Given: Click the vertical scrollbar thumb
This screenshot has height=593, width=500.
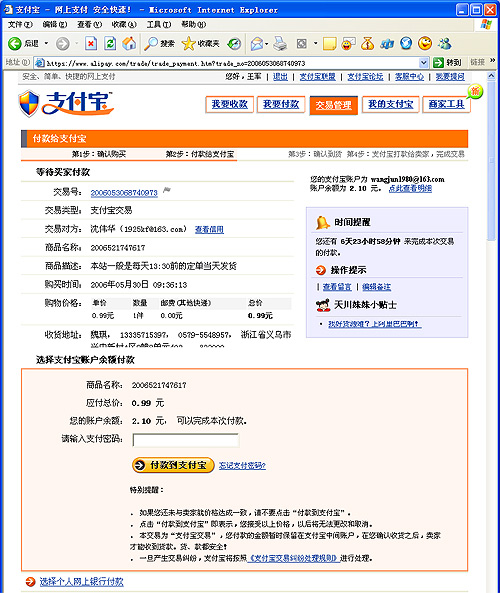Looking at the screenshot, I should click(x=491, y=162).
